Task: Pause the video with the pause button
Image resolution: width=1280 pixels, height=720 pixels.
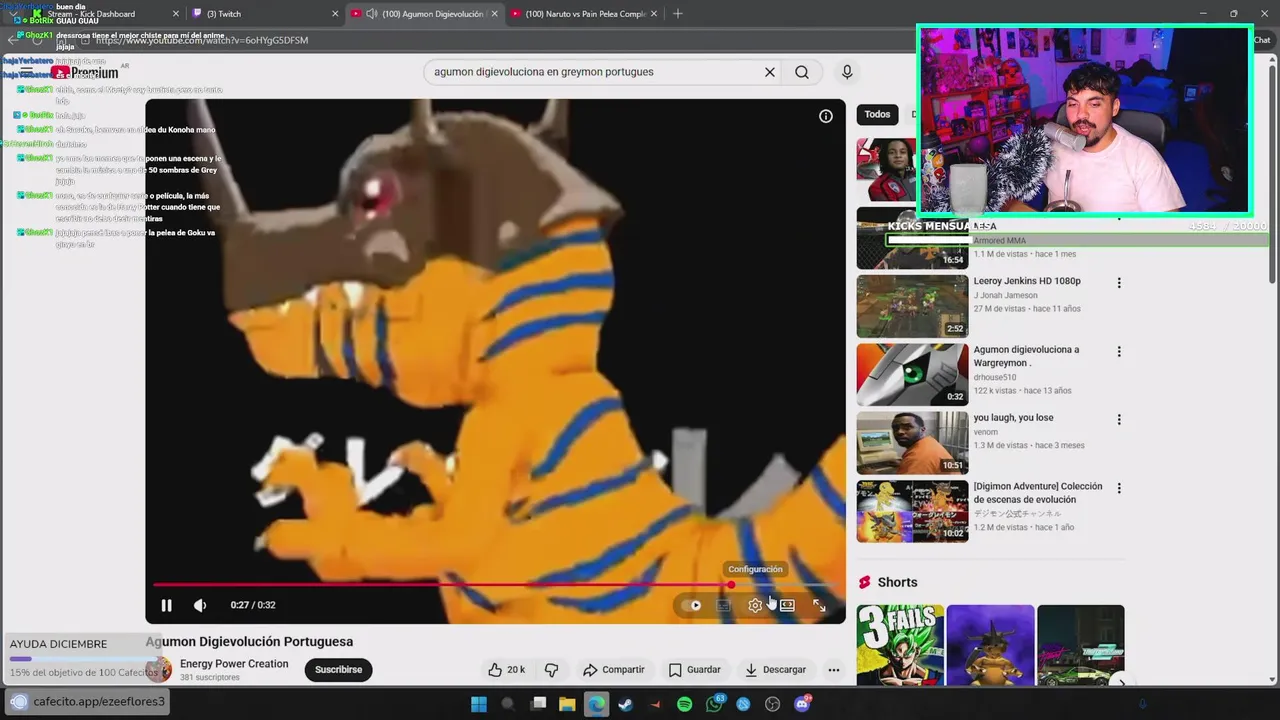Action: (167, 605)
